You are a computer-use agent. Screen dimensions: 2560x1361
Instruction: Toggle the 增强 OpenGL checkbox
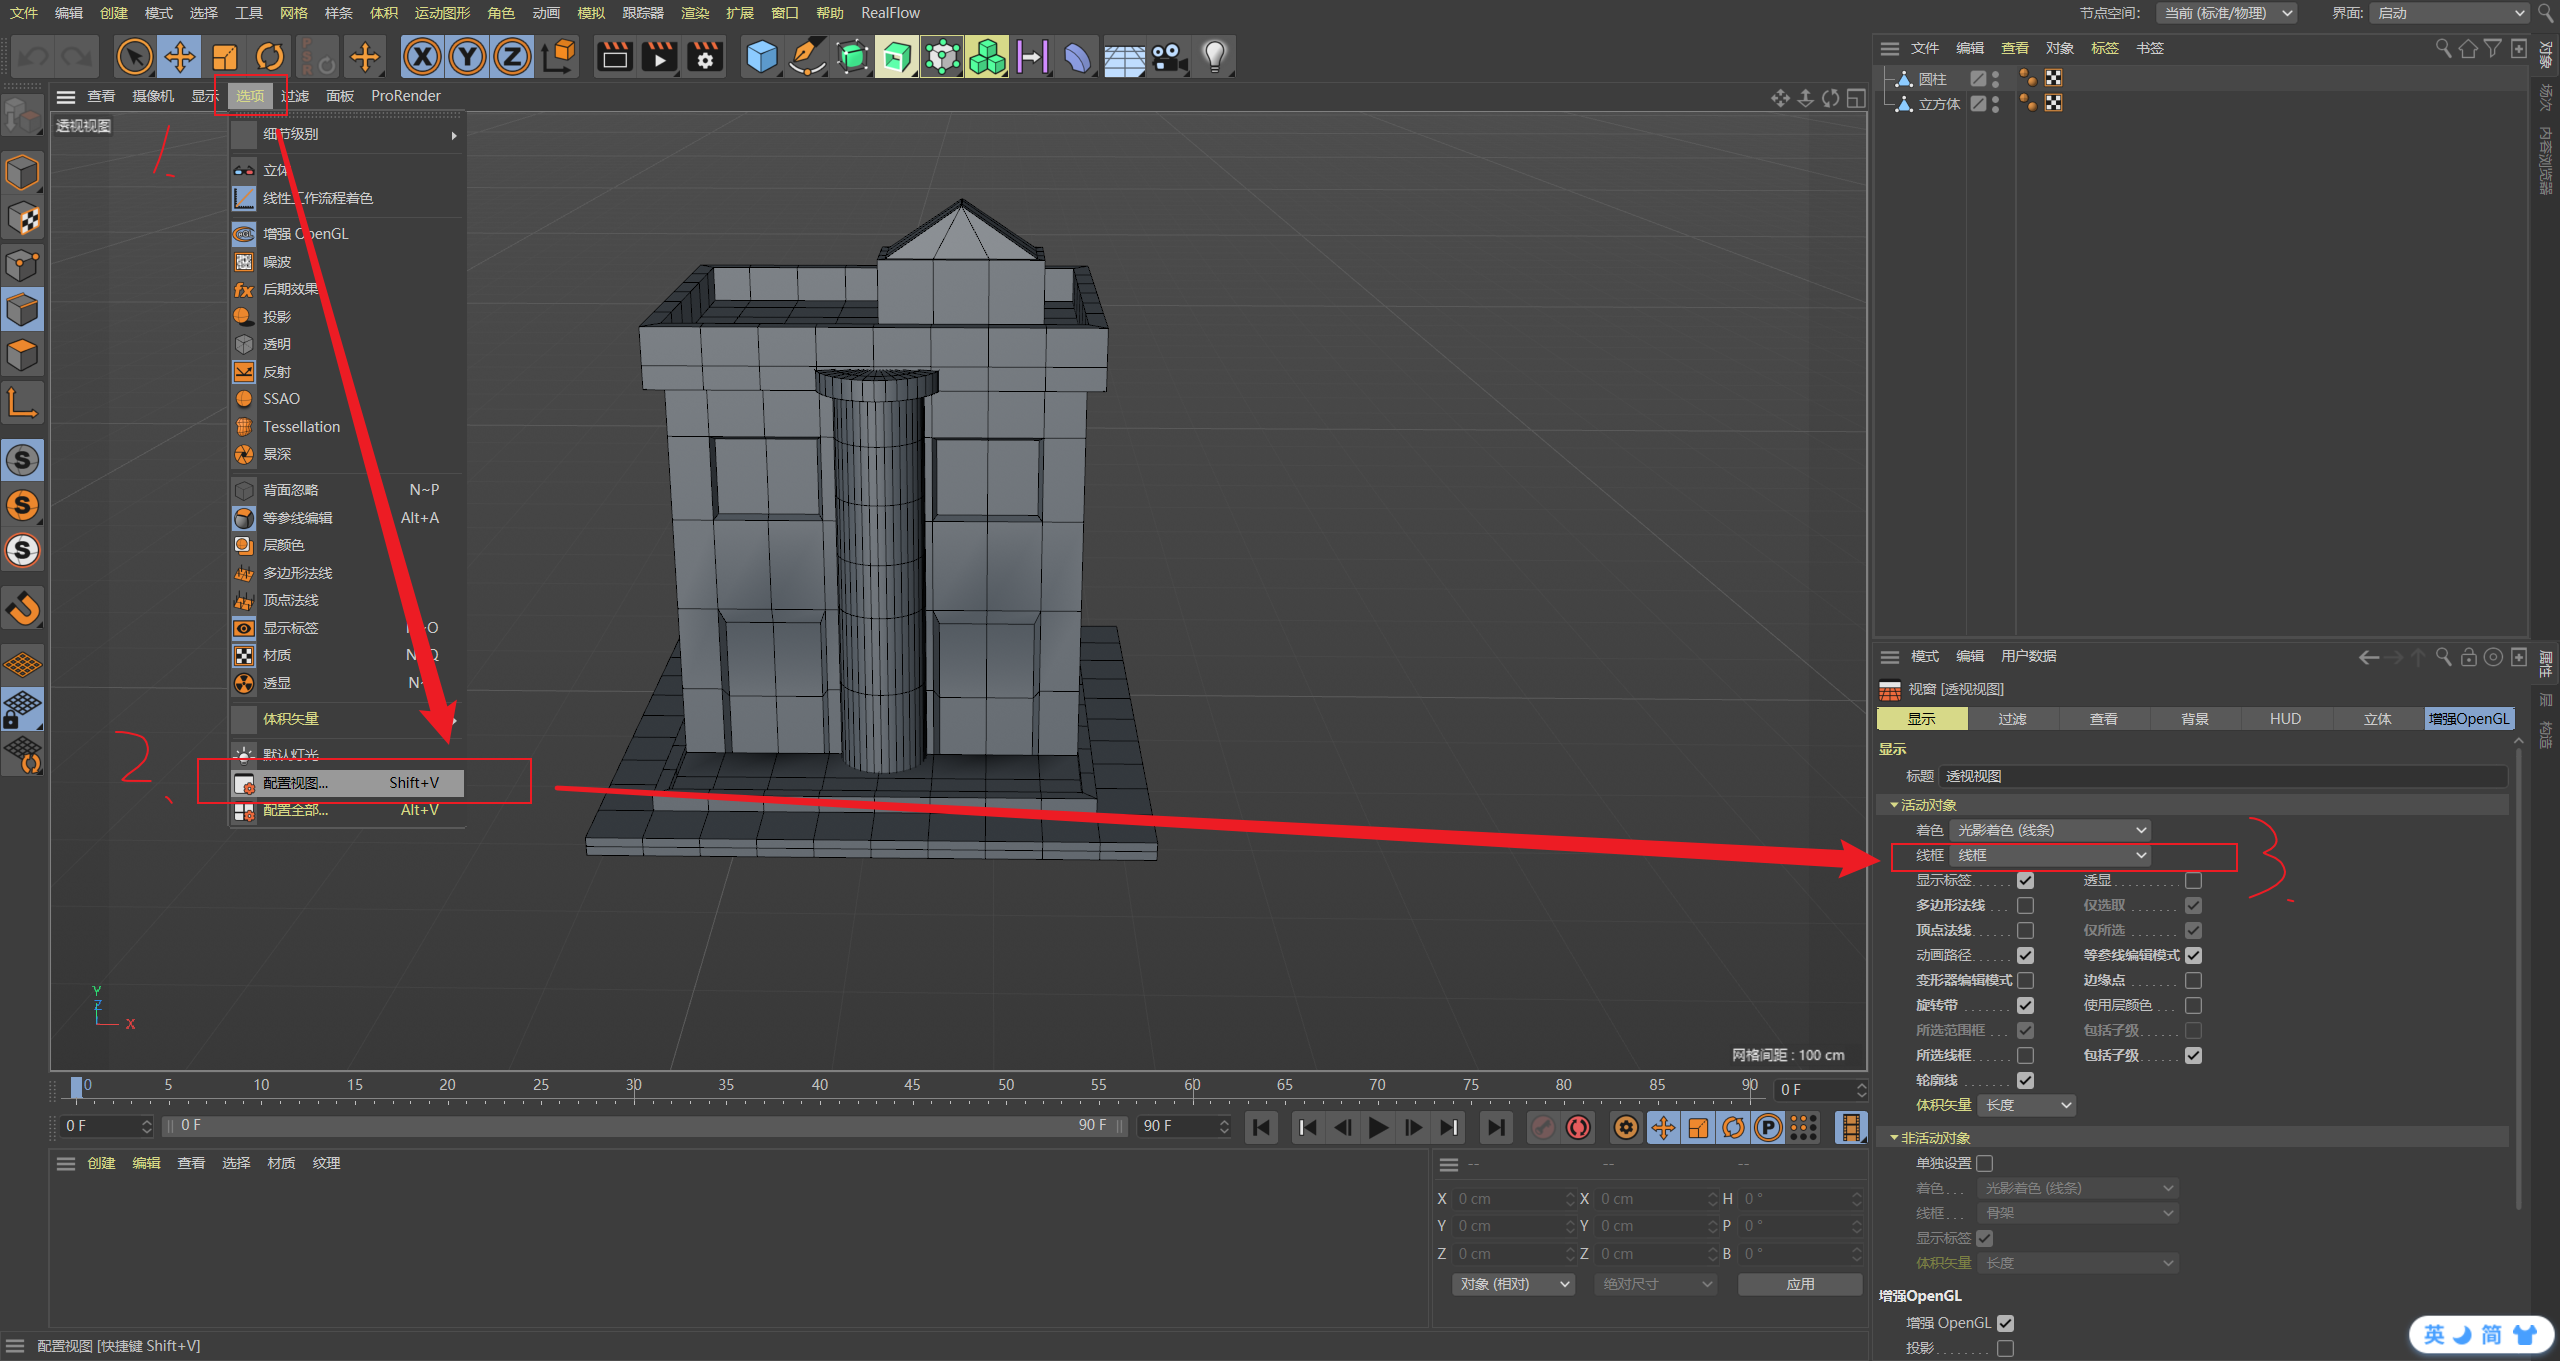point(2005,1323)
